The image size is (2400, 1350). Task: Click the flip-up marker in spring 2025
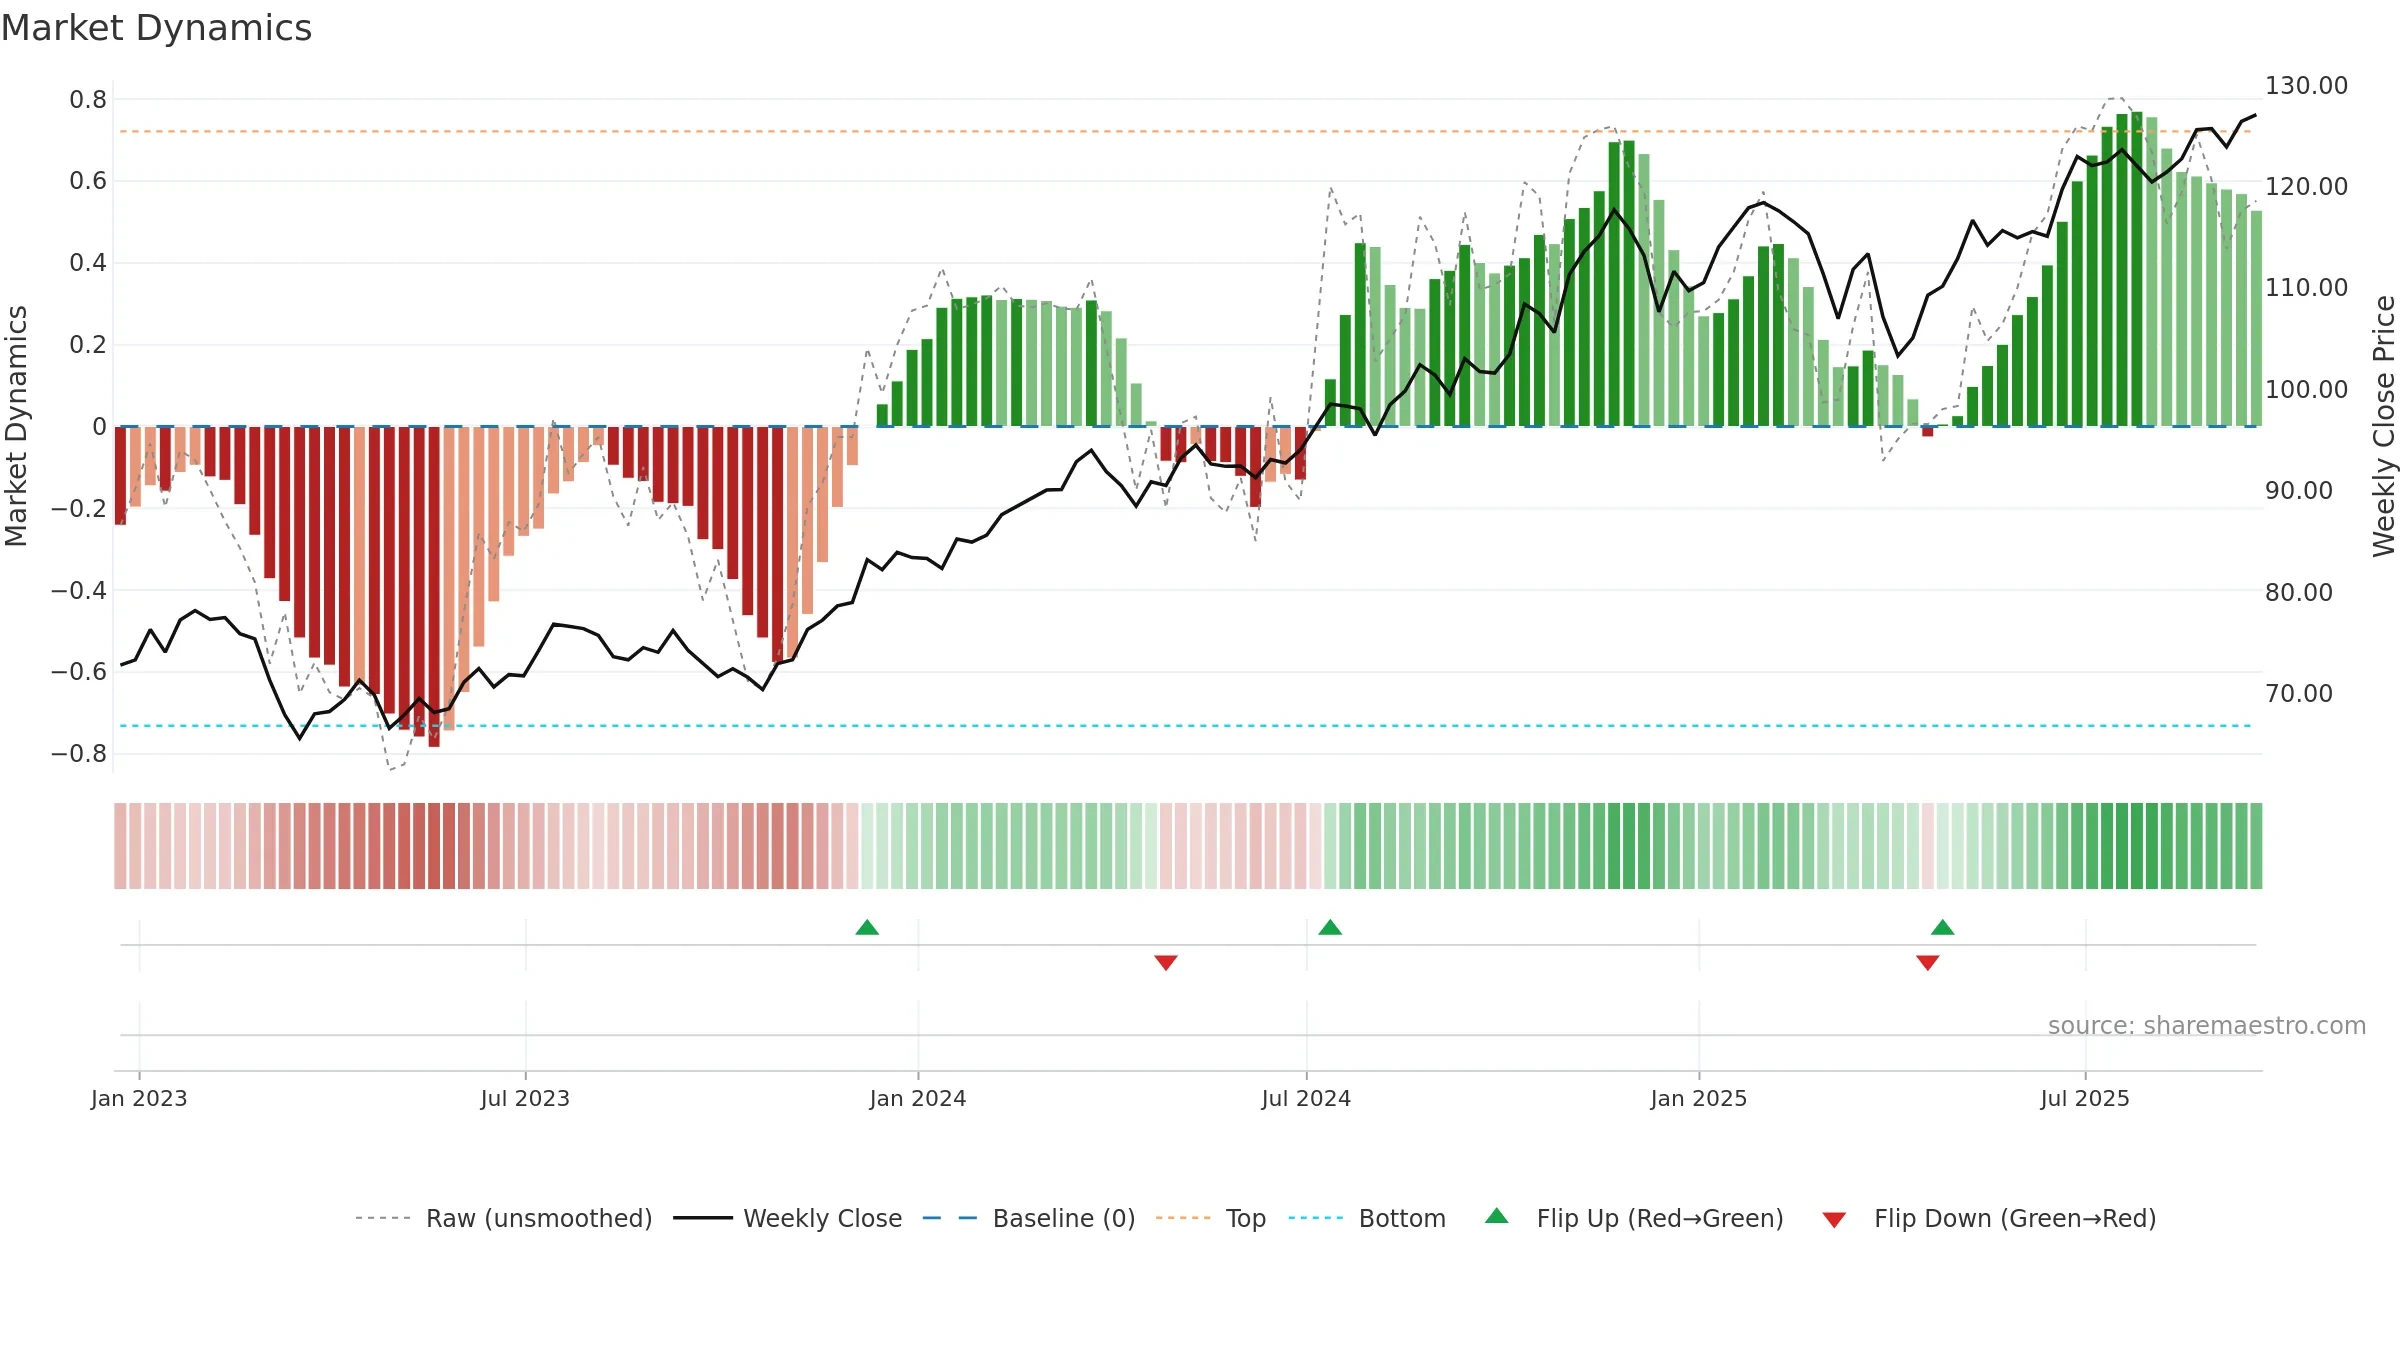(1943, 928)
